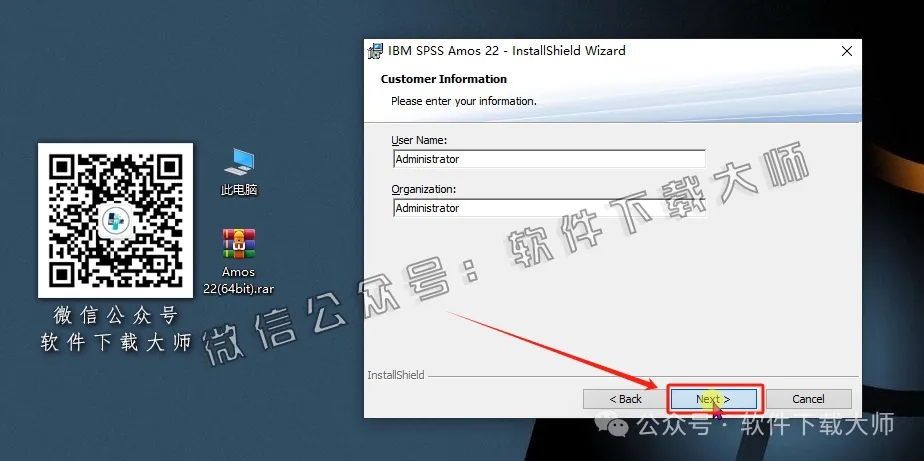Click the 'Customer Information' heading text

tap(444, 79)
